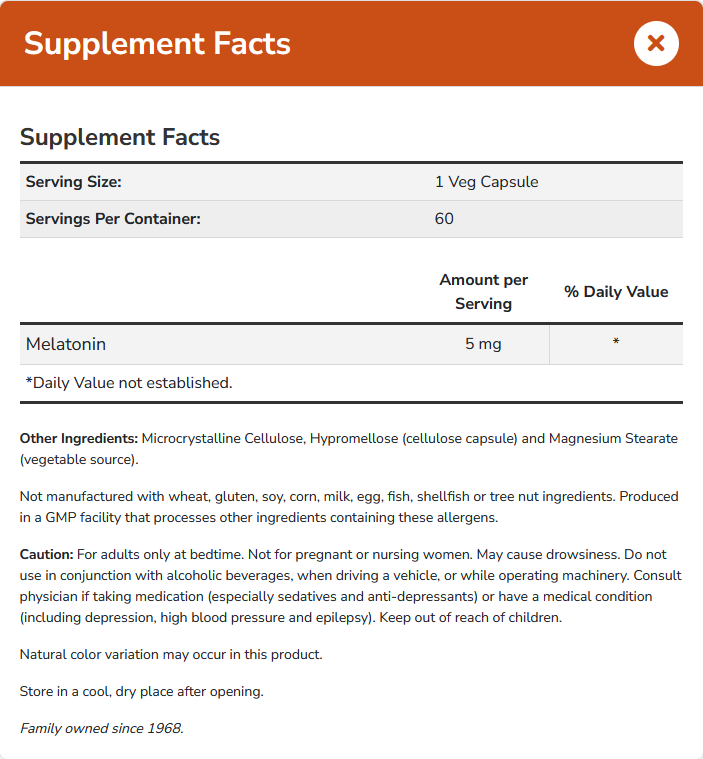Click the Daily Value not established footnote
Viewport: 703px width, 759px height.
coord(129,382)
